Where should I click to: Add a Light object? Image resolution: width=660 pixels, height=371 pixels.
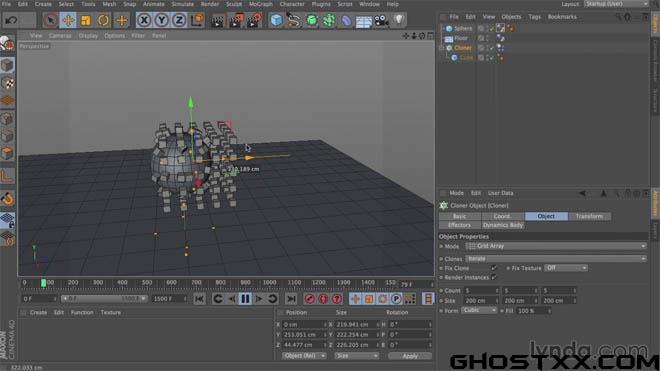pos(399,20)
